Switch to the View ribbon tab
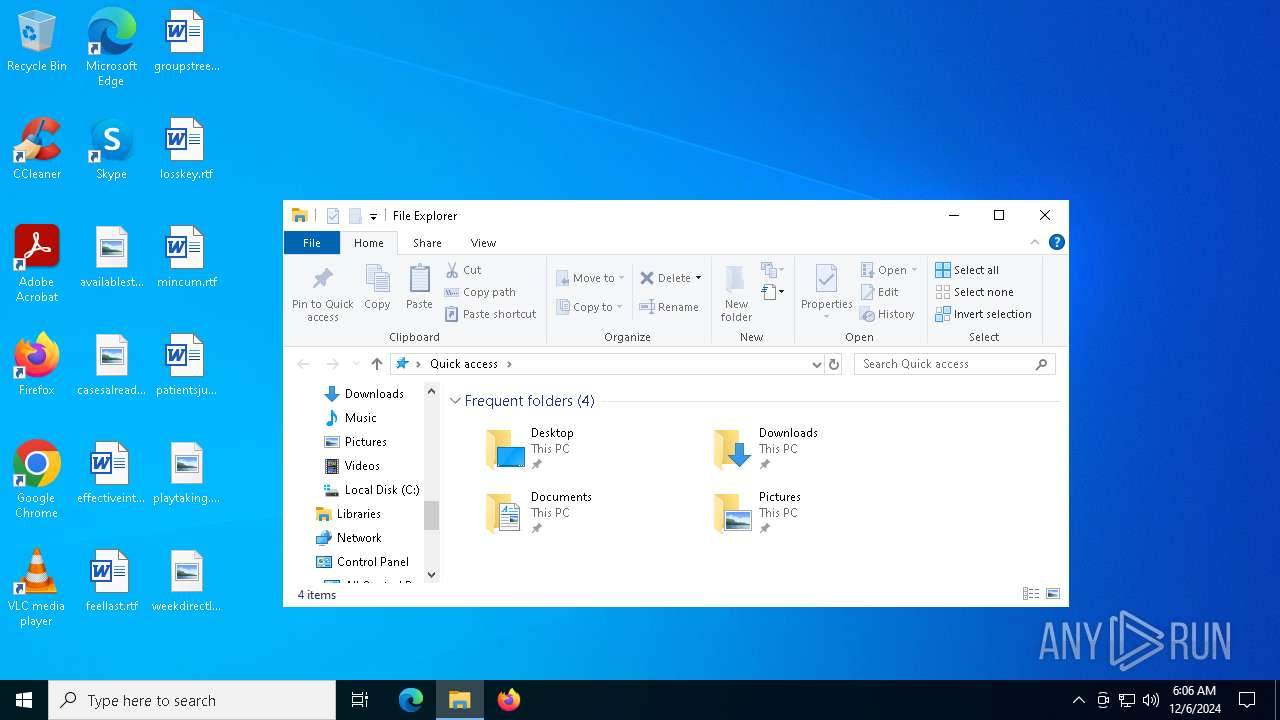The width and height of the screenshot is (1280, 720). [483, 243]
